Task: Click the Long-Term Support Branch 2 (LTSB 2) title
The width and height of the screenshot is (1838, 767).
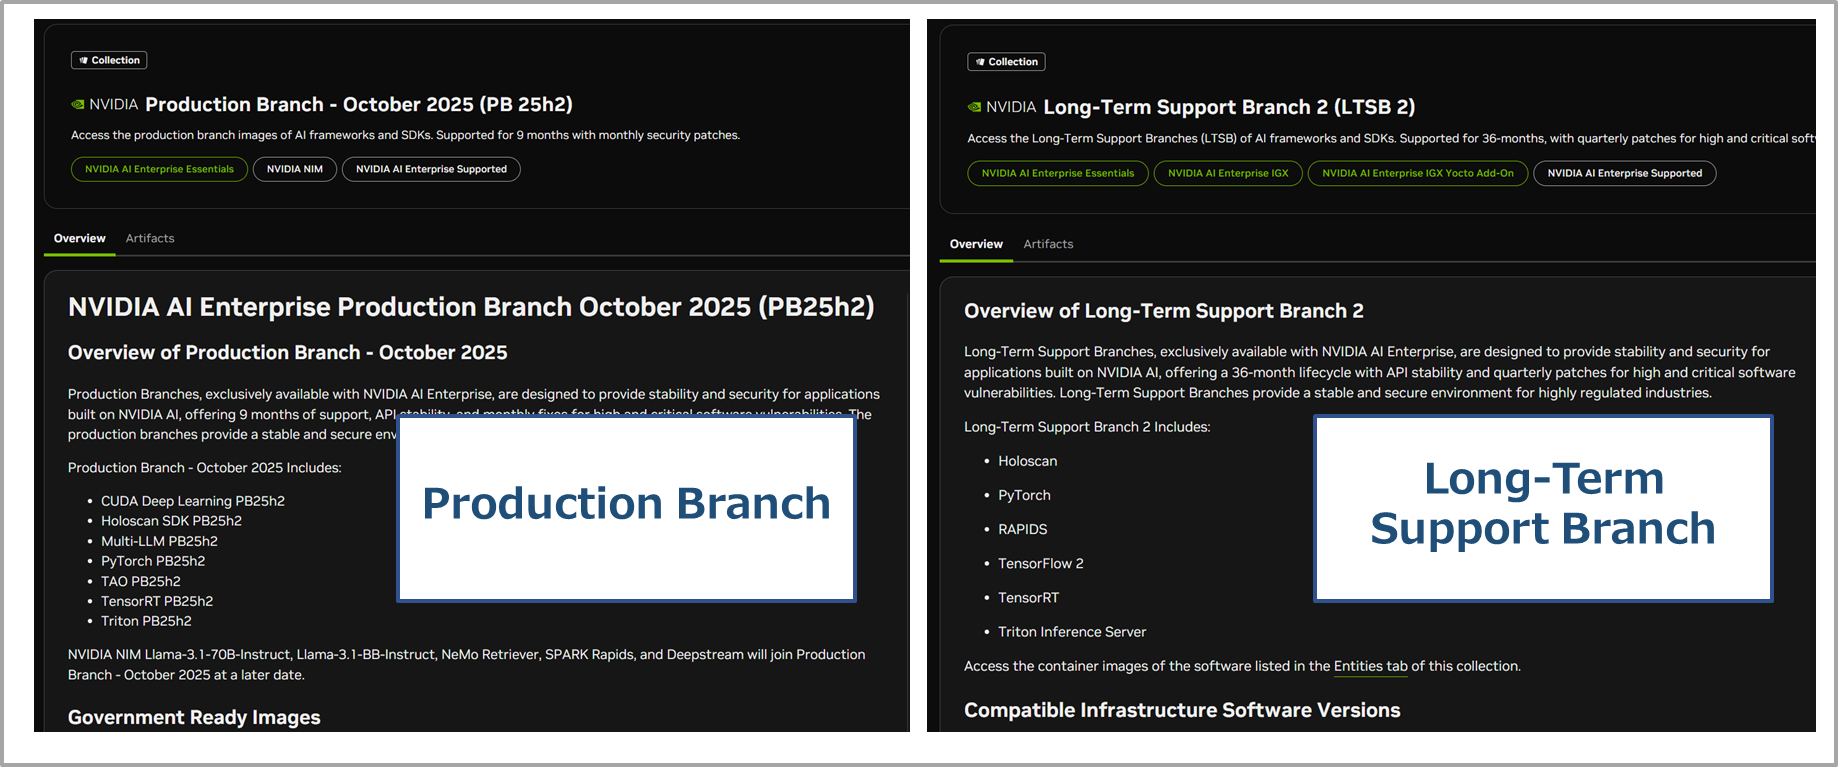Action: tap(1228, 107)
